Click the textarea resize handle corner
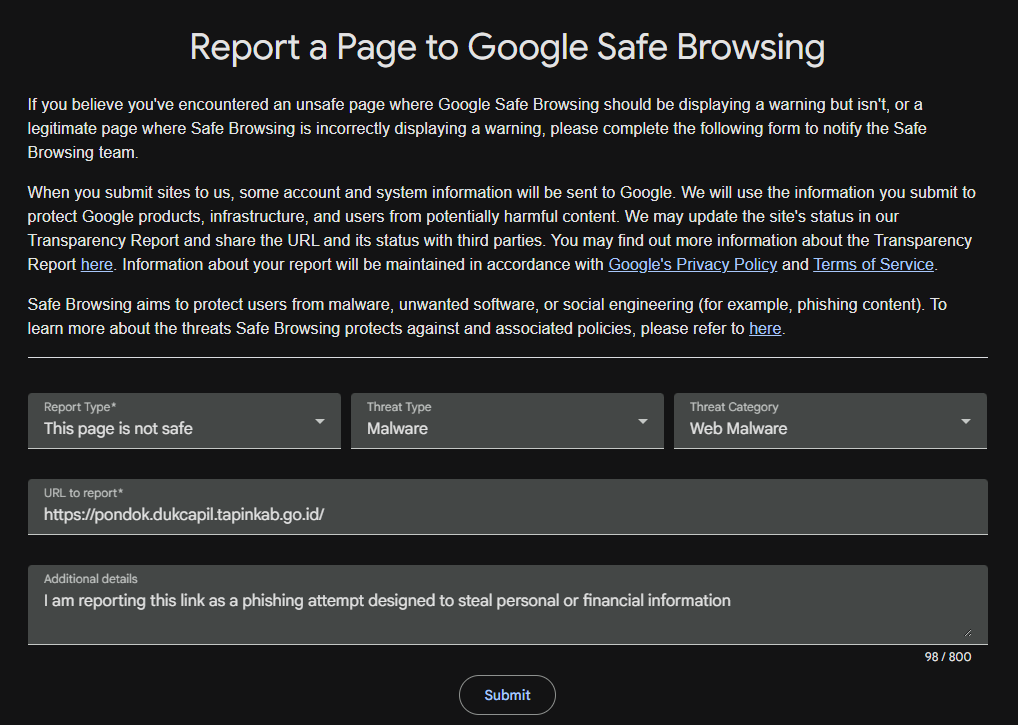Image resolution: width=1018 pixels, height=725 pixels. (967, 632)
